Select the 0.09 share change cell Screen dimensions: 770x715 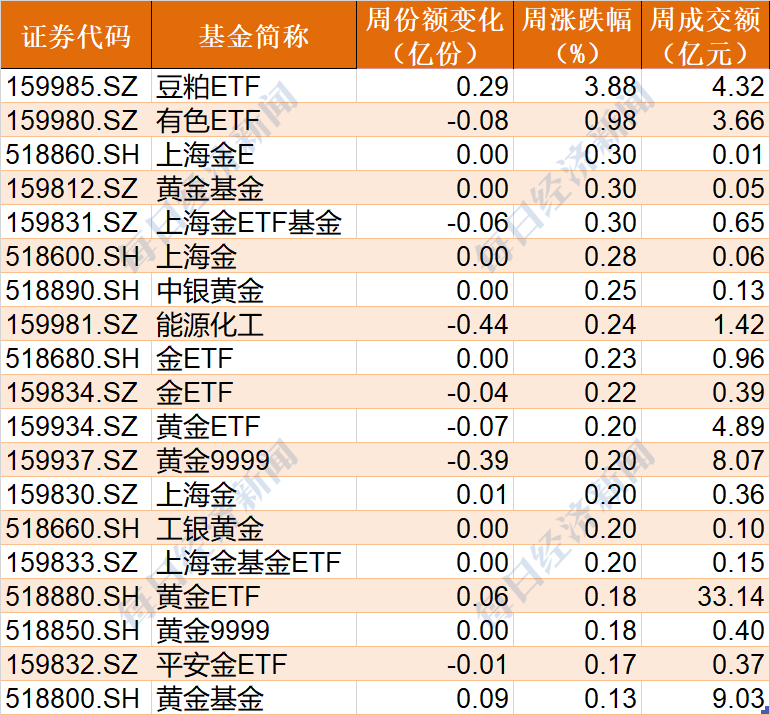[435, 698]
